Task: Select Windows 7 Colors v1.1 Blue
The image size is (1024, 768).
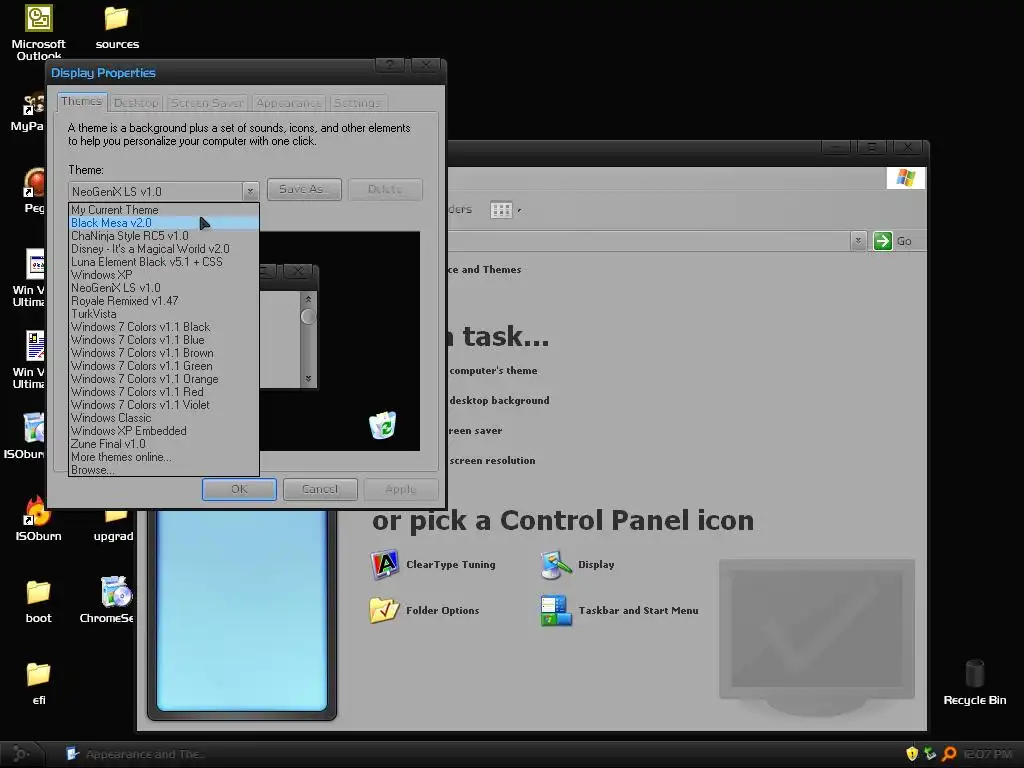Action: click(164, 340)
